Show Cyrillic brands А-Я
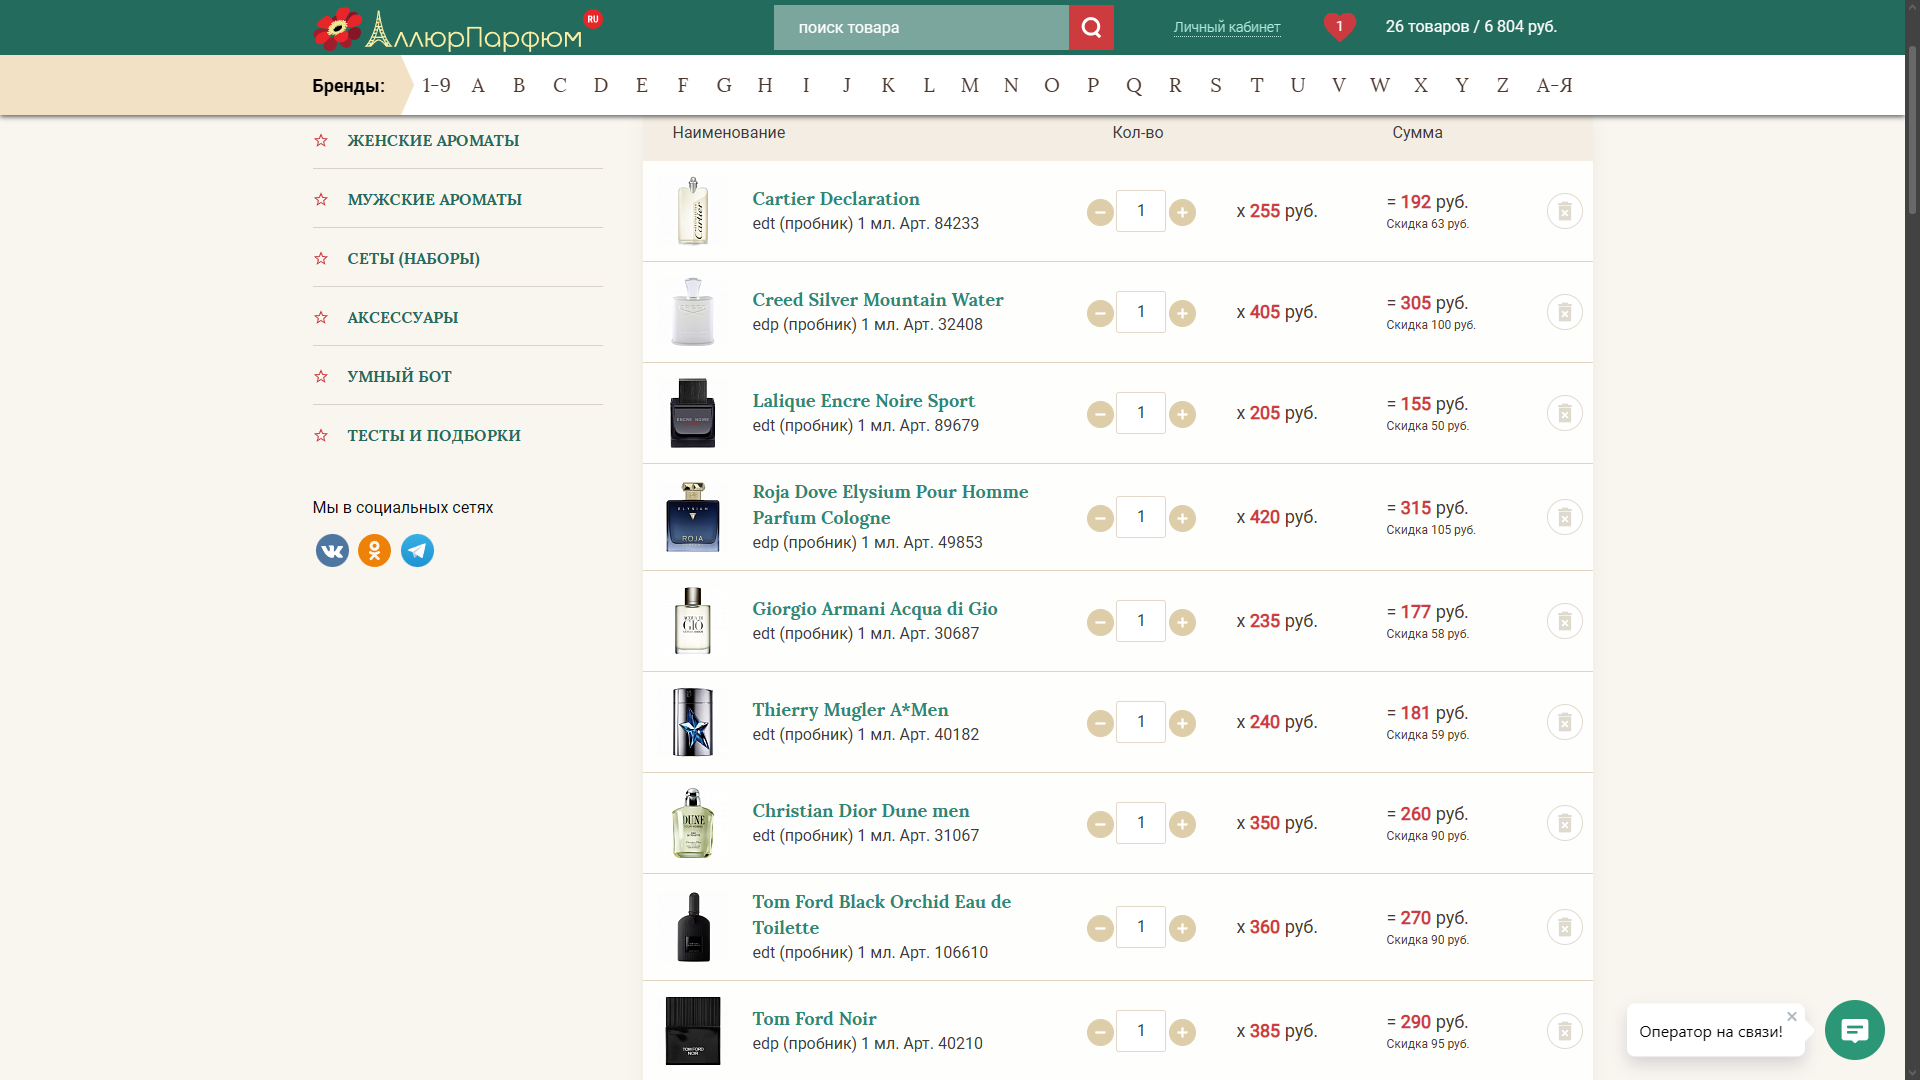The image size is (1920, 1080). (x=1554, y=85)
